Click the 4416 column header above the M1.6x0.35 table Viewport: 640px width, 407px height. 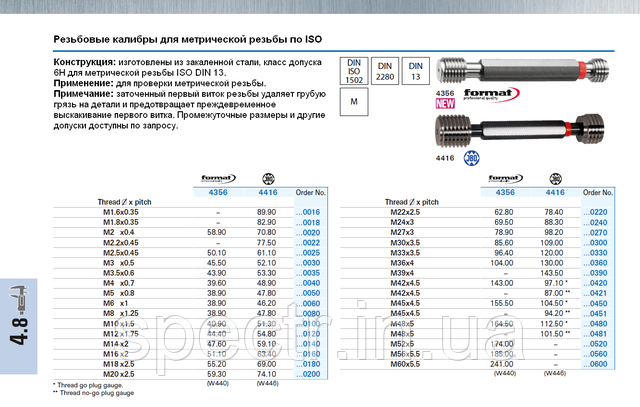click(x=268, y=192)
